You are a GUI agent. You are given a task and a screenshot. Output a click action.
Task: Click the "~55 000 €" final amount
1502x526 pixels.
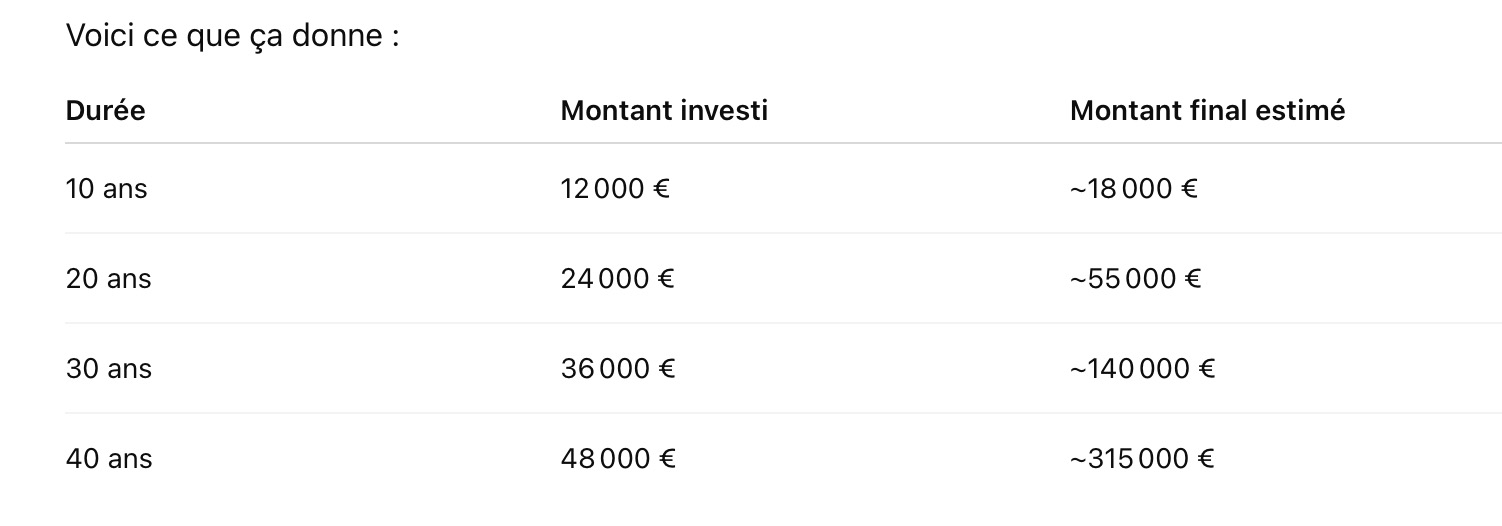tap(1135, 278)
